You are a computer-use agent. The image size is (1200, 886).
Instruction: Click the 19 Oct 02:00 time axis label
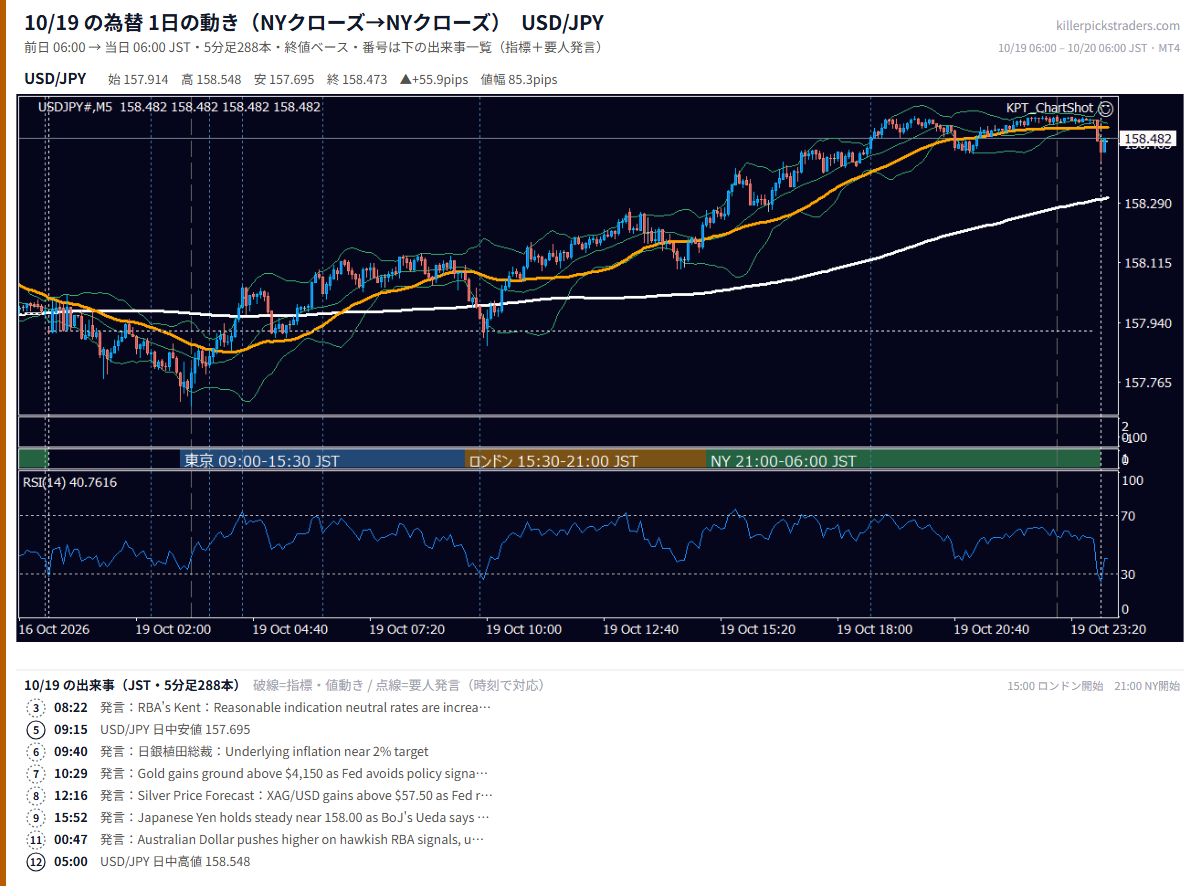(173, 630)
